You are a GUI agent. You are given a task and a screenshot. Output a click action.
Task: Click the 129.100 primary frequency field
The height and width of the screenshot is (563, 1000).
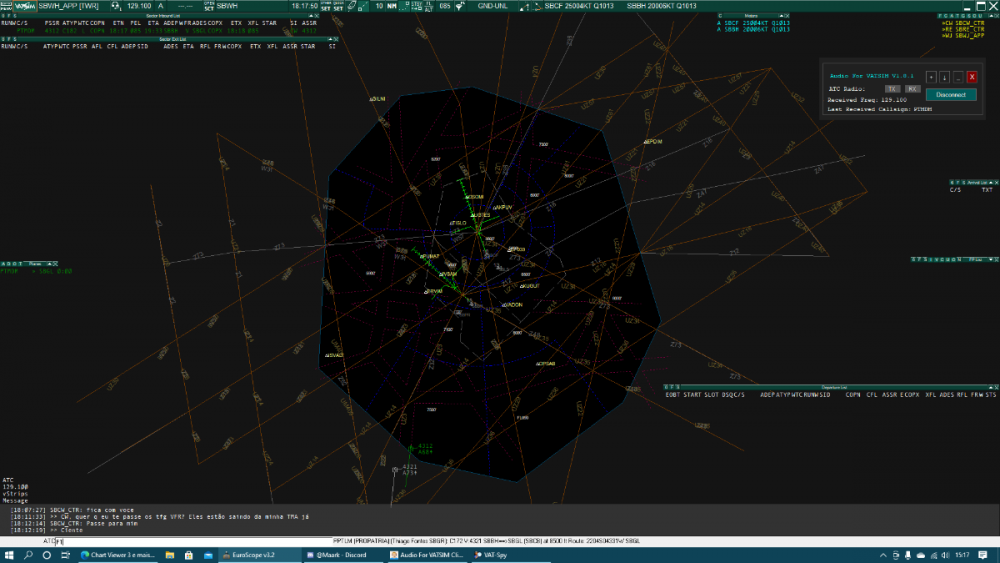pyautogui.click(x=139, y=6)
